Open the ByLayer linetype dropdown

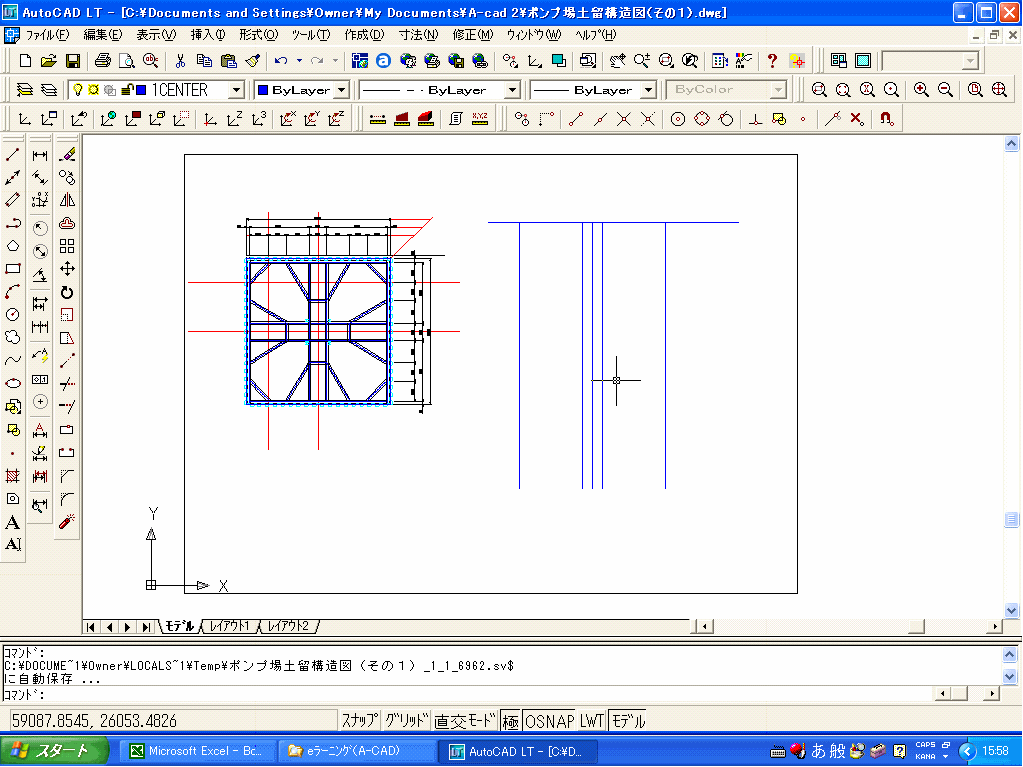click(513, 90)
